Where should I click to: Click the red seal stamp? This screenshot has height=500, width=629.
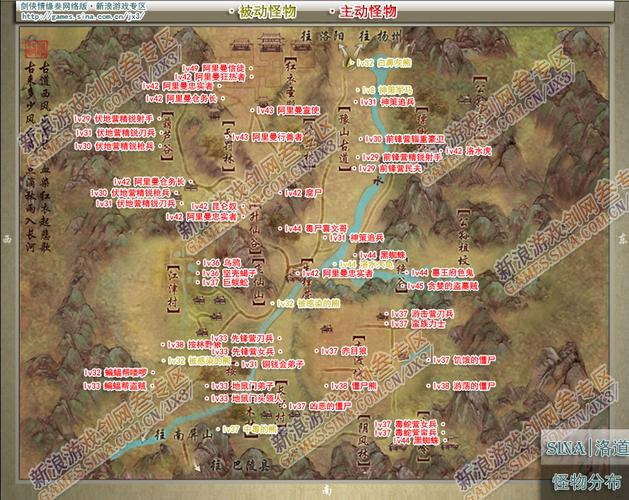point(36,49)
